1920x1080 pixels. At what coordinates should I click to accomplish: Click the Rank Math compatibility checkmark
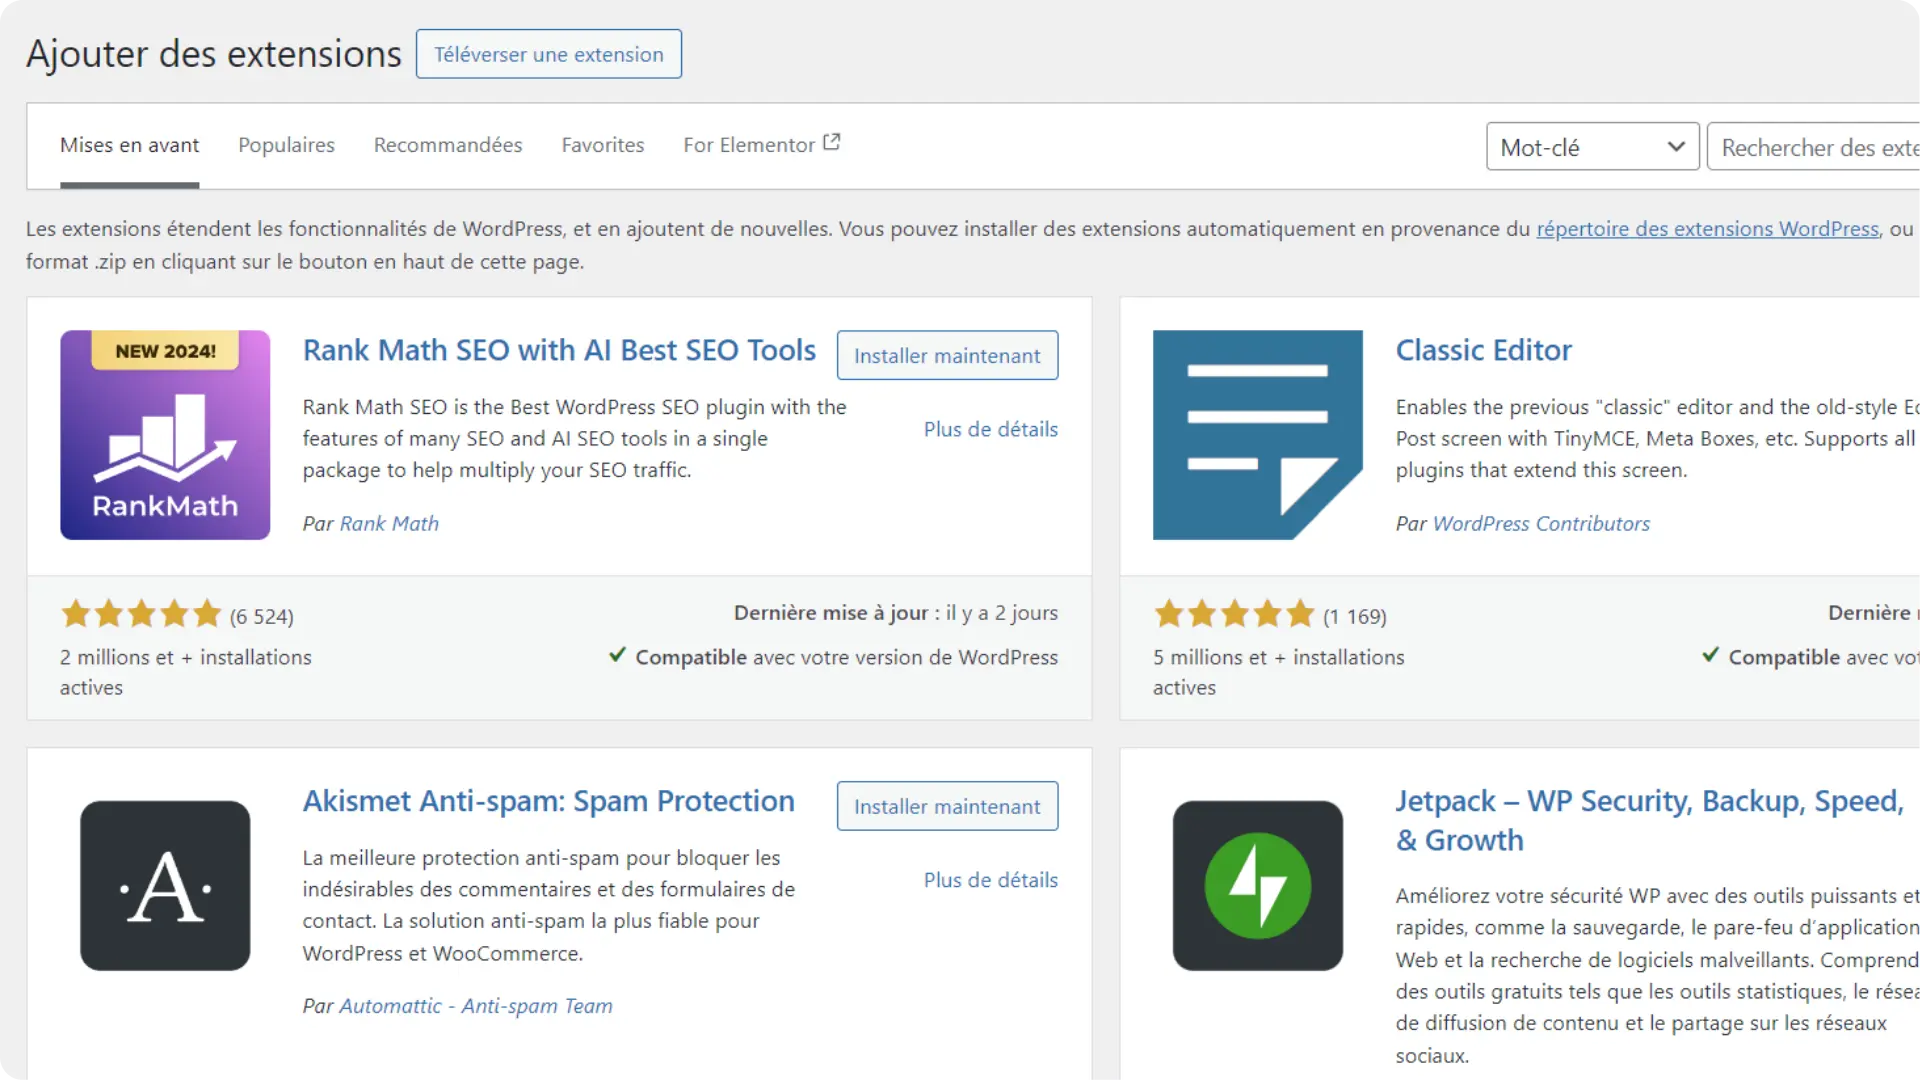click(x=617, y=655)
